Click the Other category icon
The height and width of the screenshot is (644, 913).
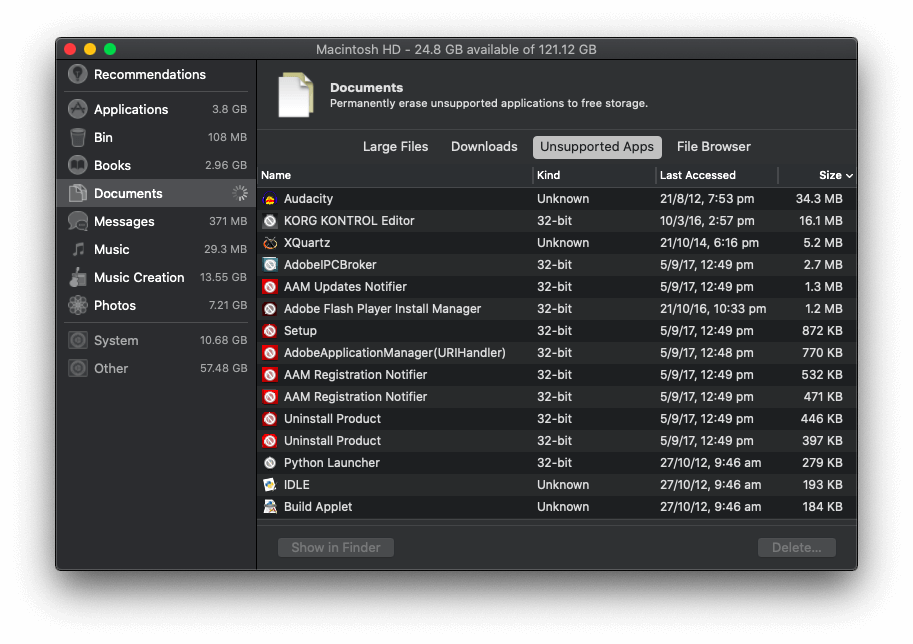pos(77,368)
